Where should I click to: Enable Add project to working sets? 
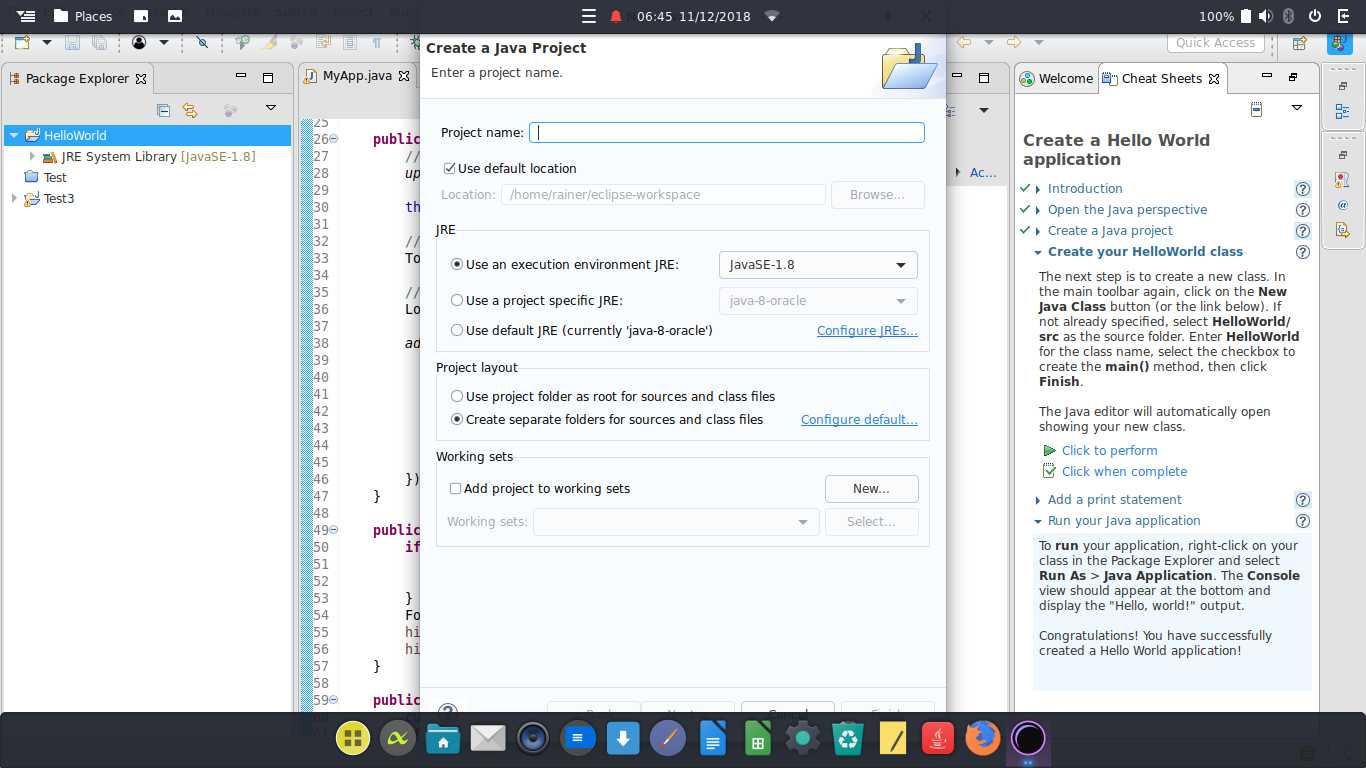(455, 488)
